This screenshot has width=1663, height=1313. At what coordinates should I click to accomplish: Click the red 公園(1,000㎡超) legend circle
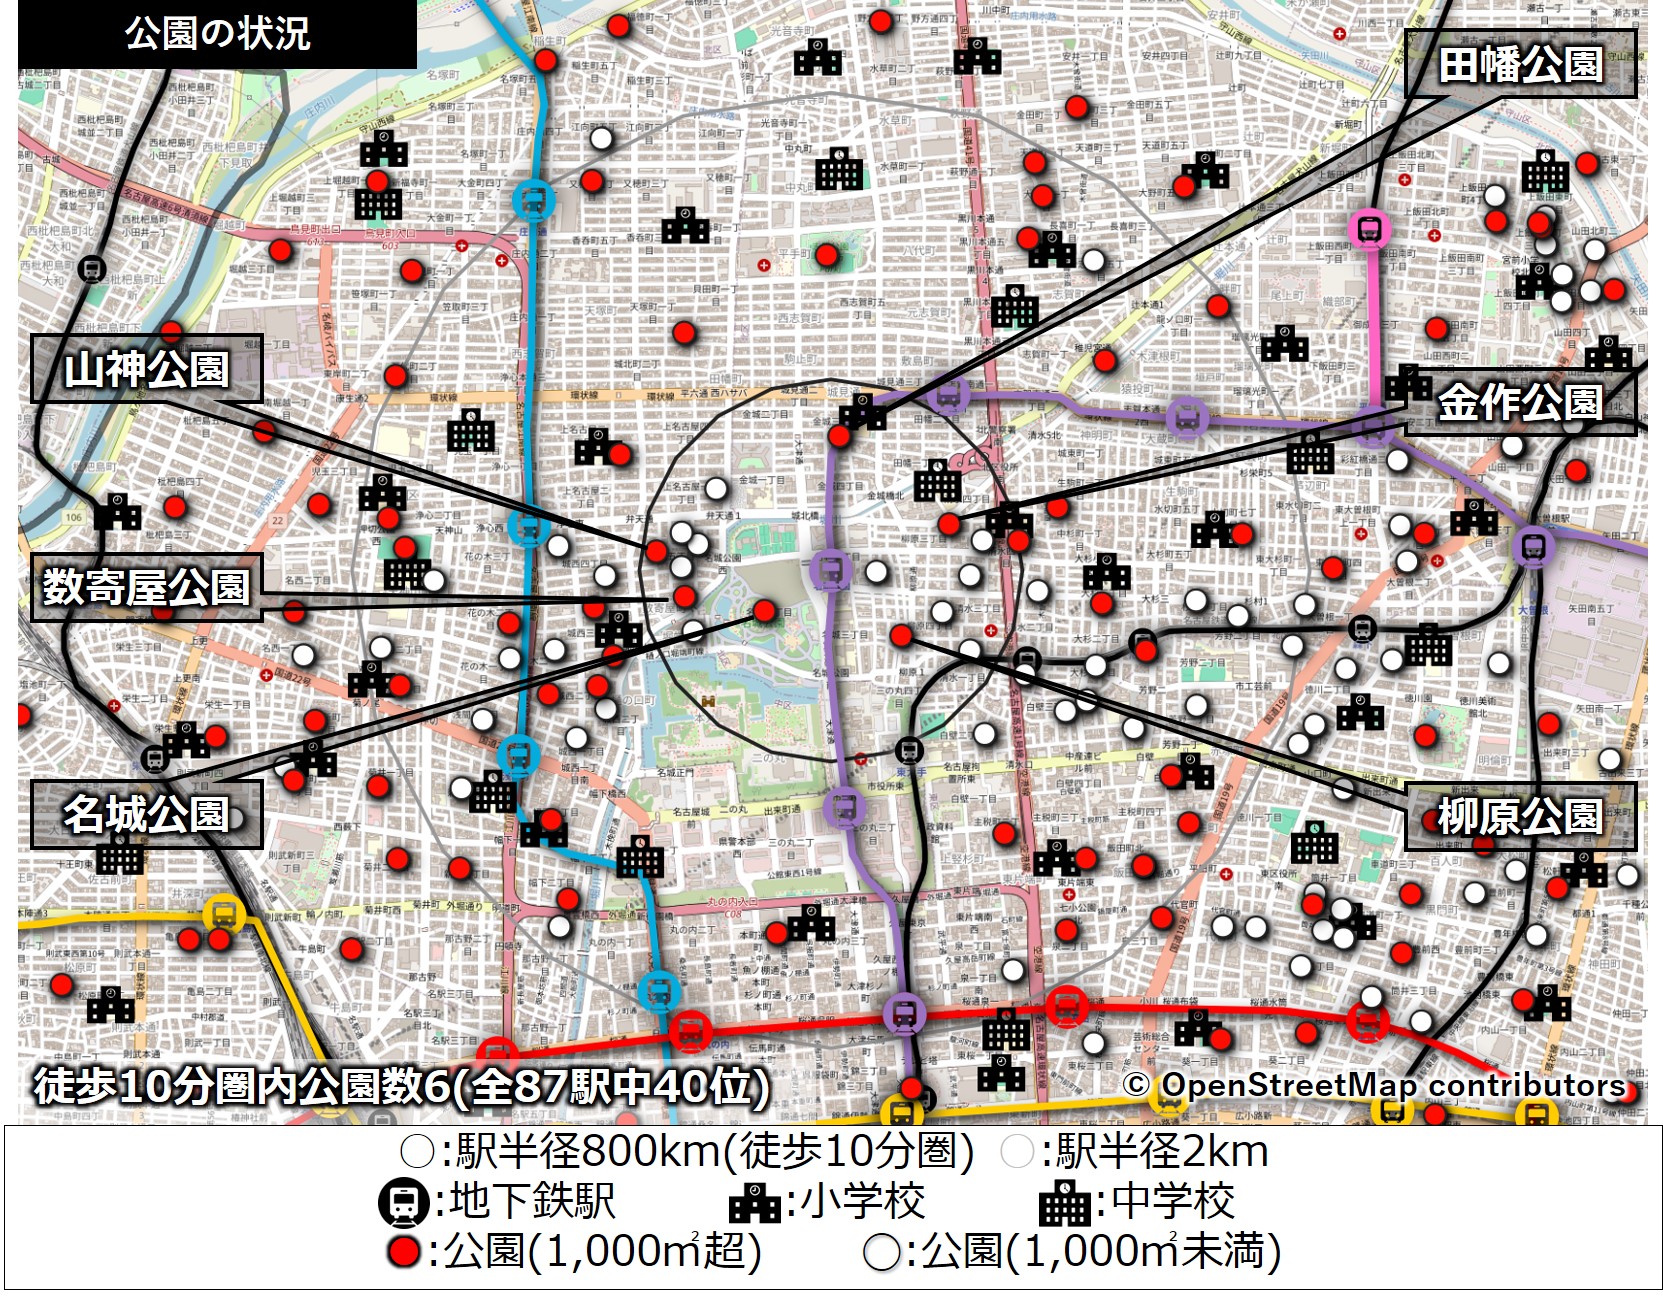click(x=404, y=1252)
